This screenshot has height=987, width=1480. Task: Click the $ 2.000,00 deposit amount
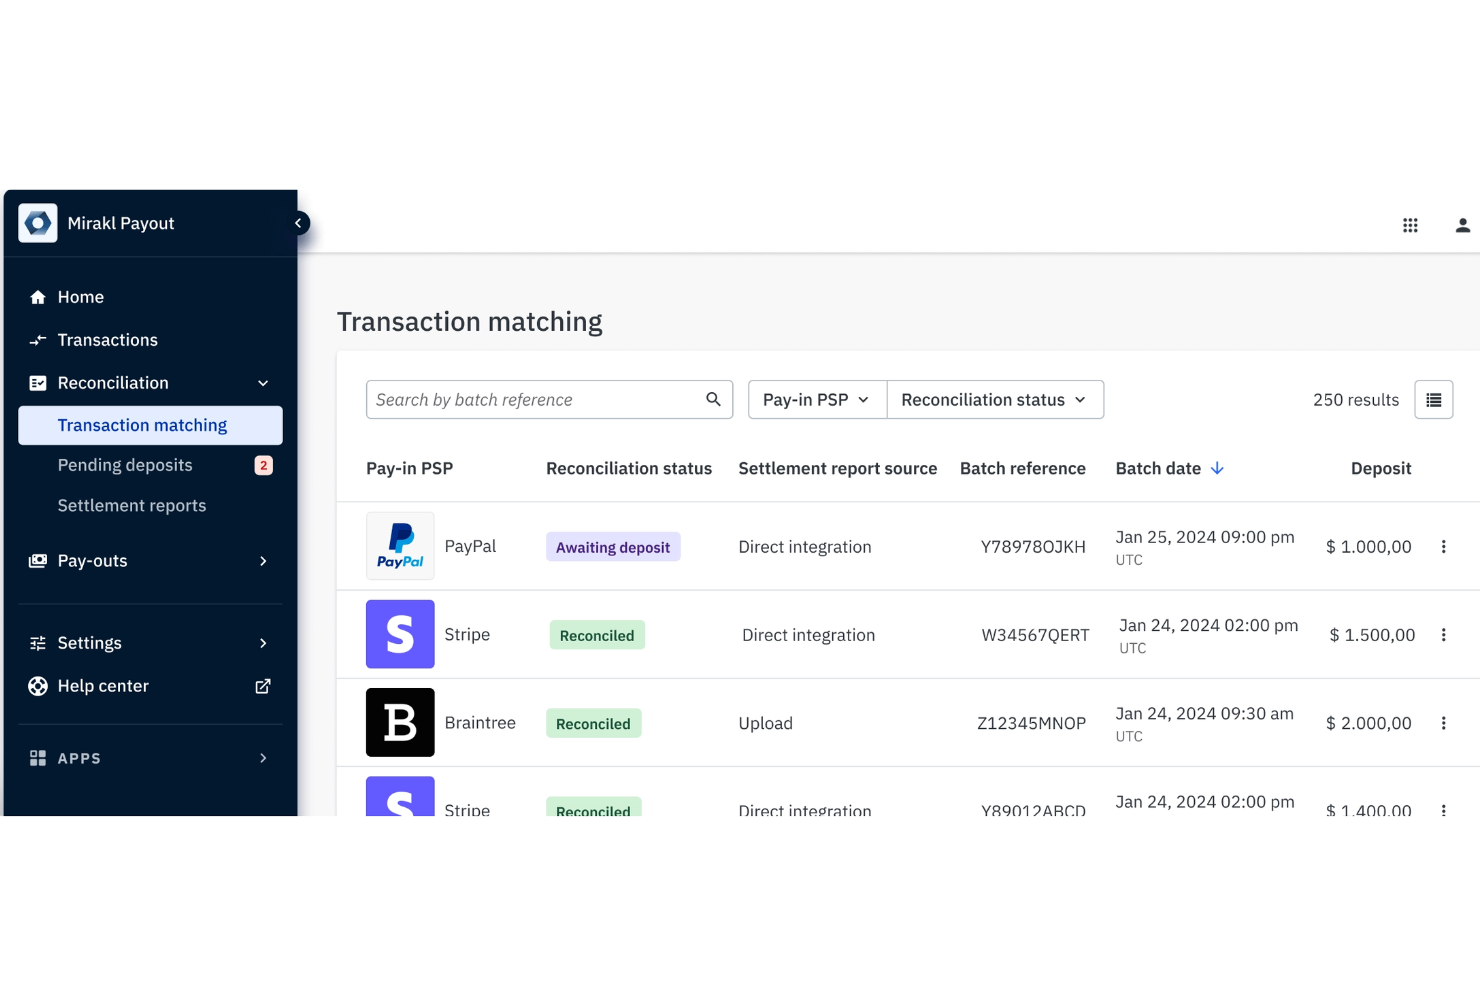click(1369, 723)
